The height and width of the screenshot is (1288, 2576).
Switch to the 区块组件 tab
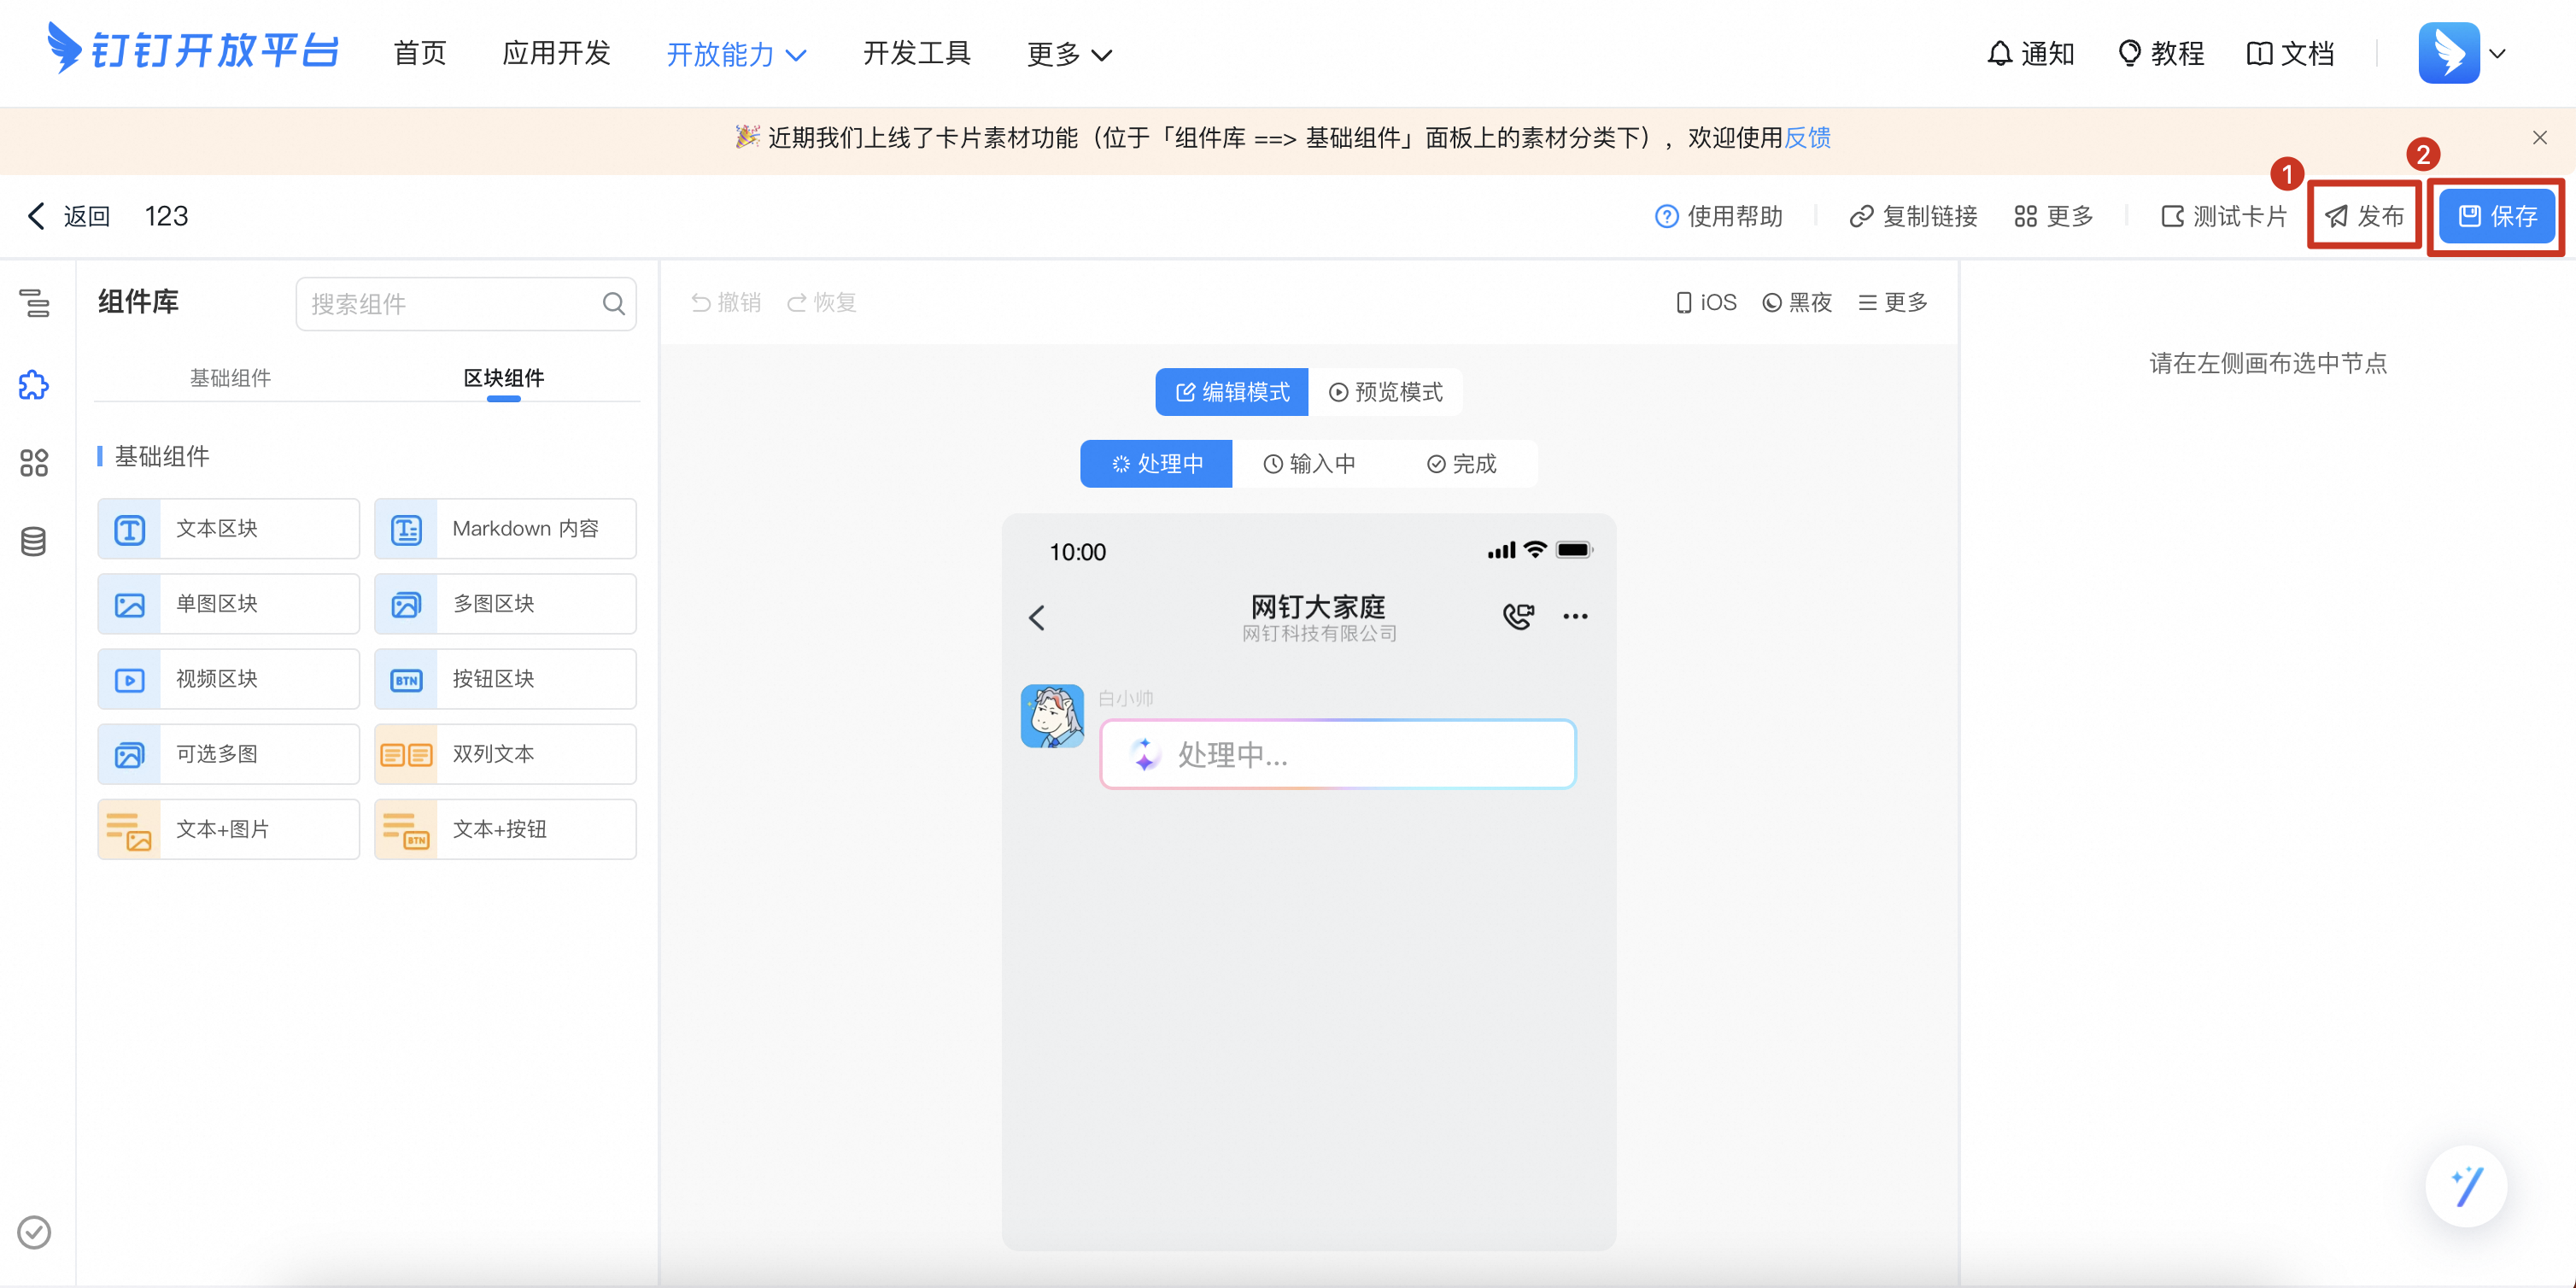pos(504,378)
